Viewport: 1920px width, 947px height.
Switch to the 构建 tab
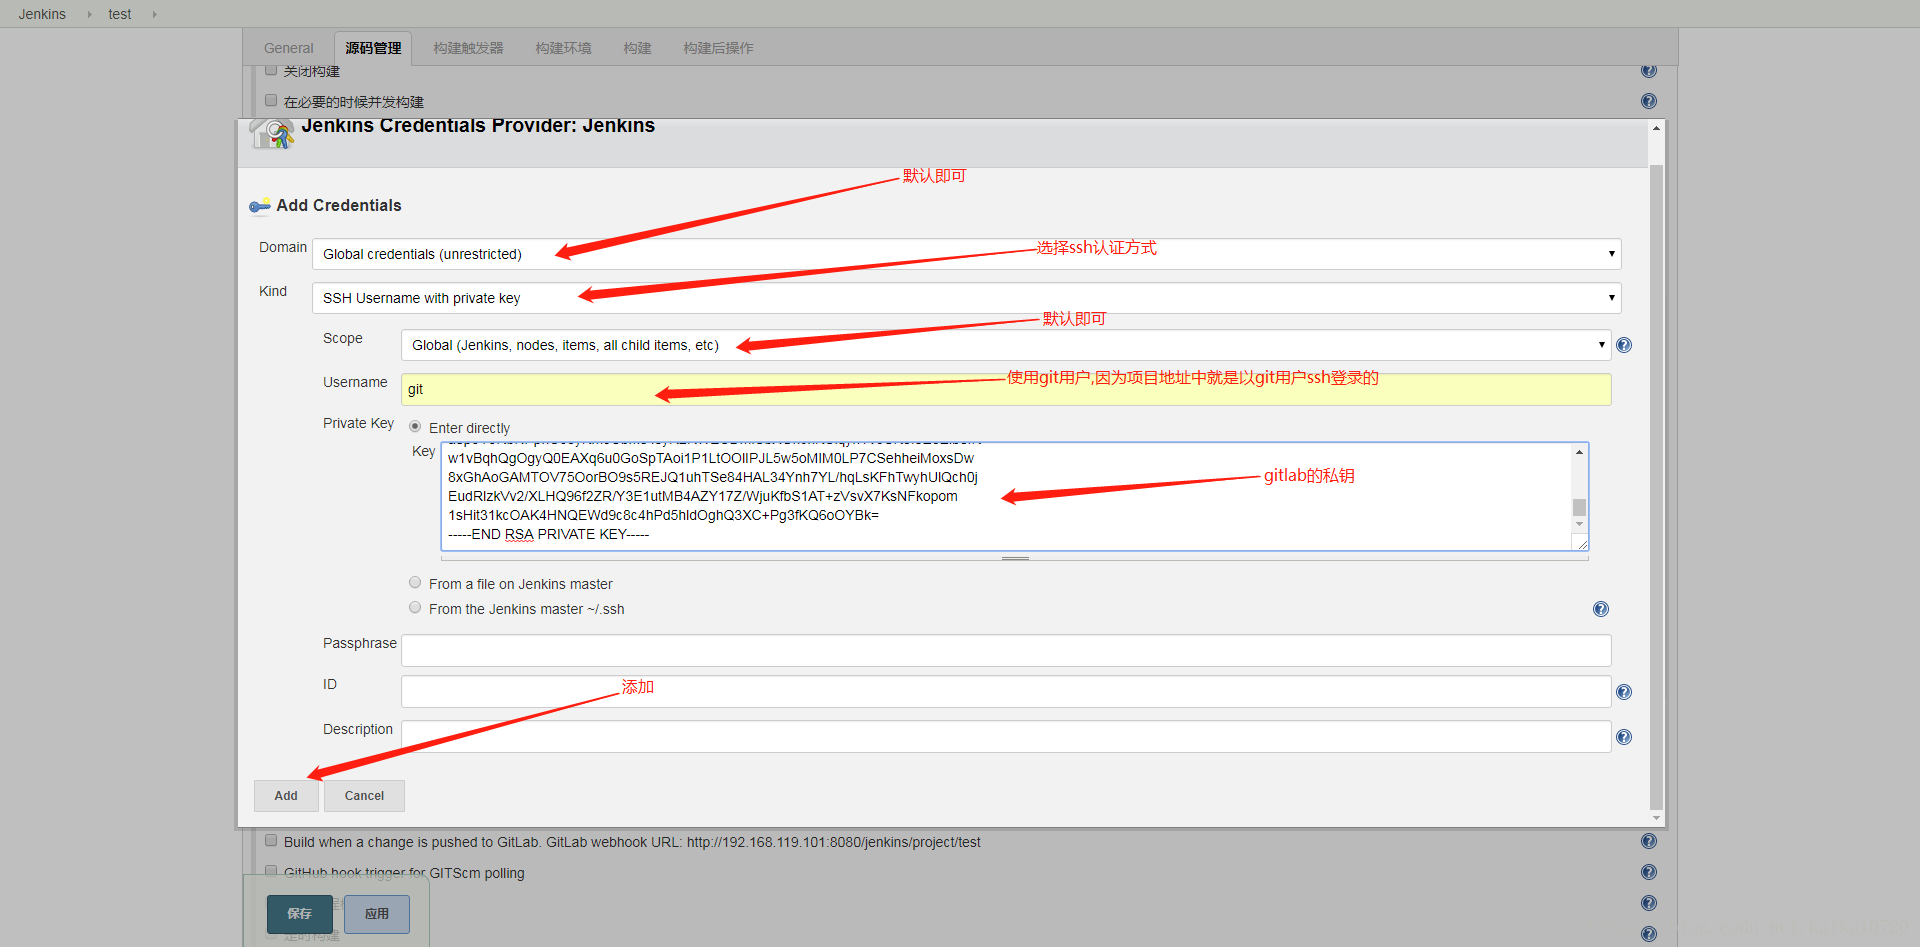tap(637, 48)
